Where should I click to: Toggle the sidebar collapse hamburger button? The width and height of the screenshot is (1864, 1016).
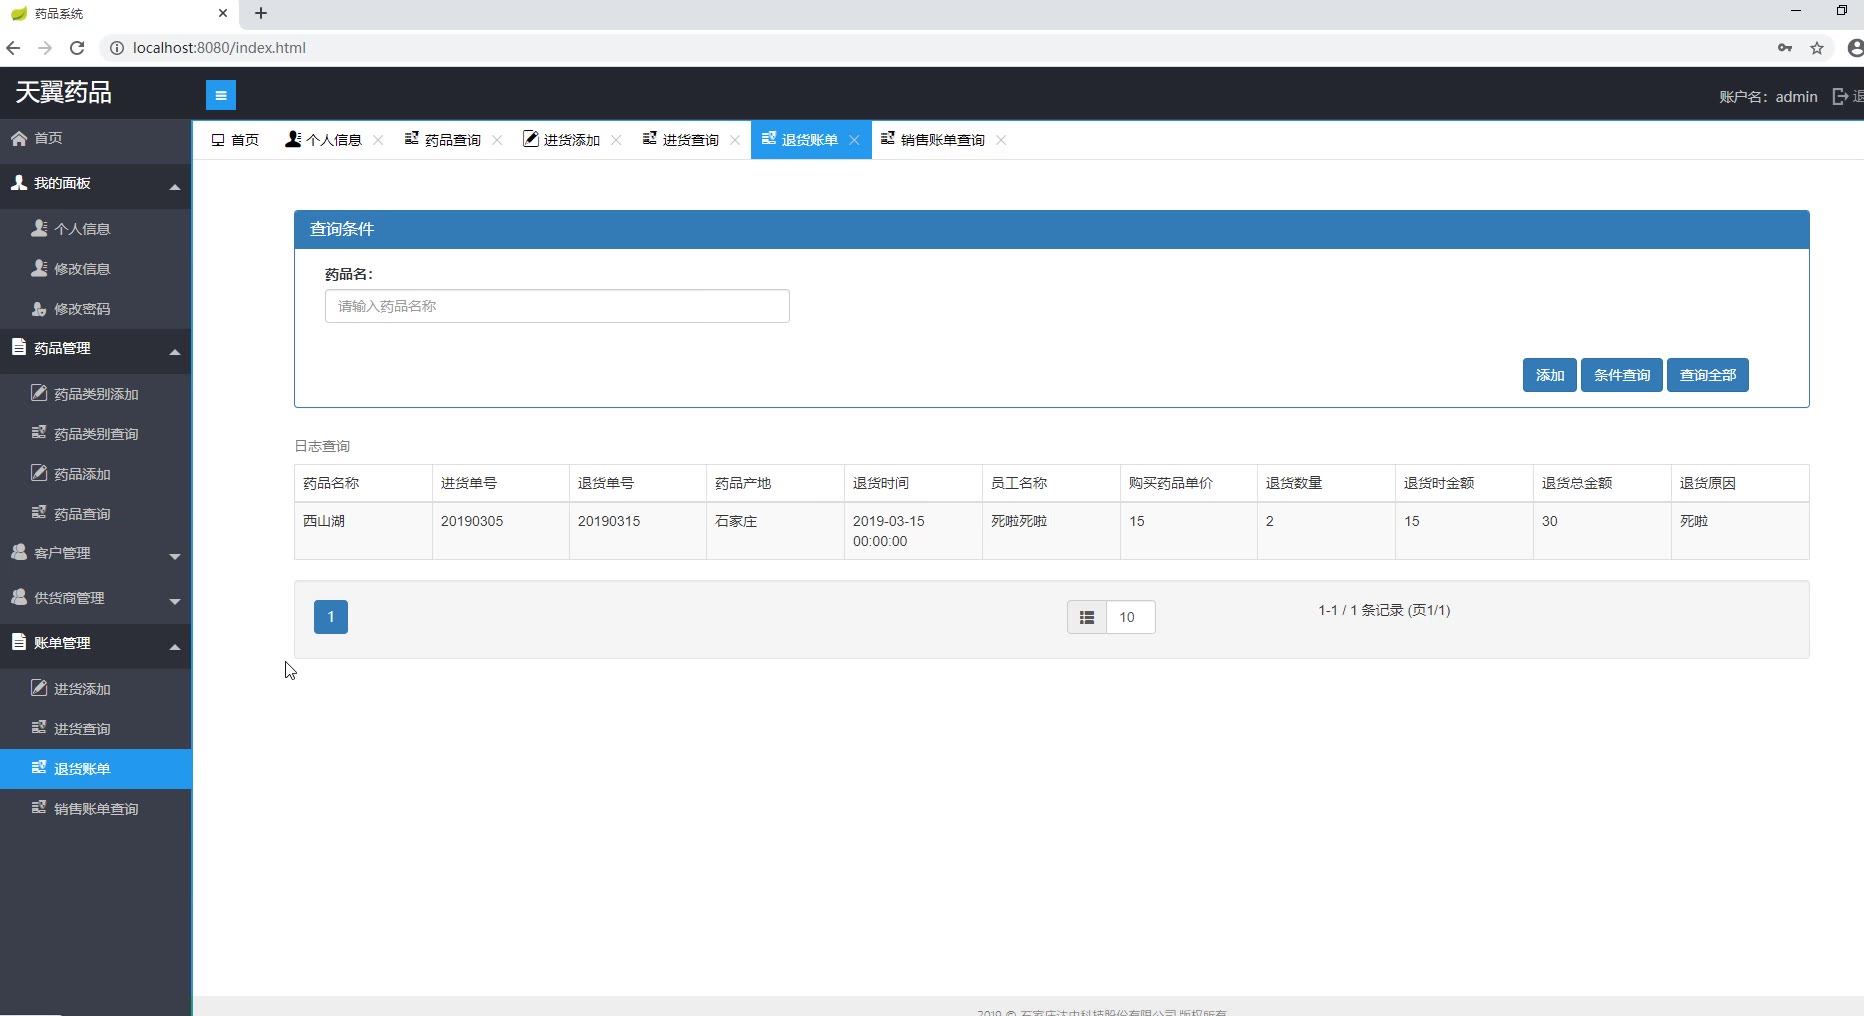(221, 95)
